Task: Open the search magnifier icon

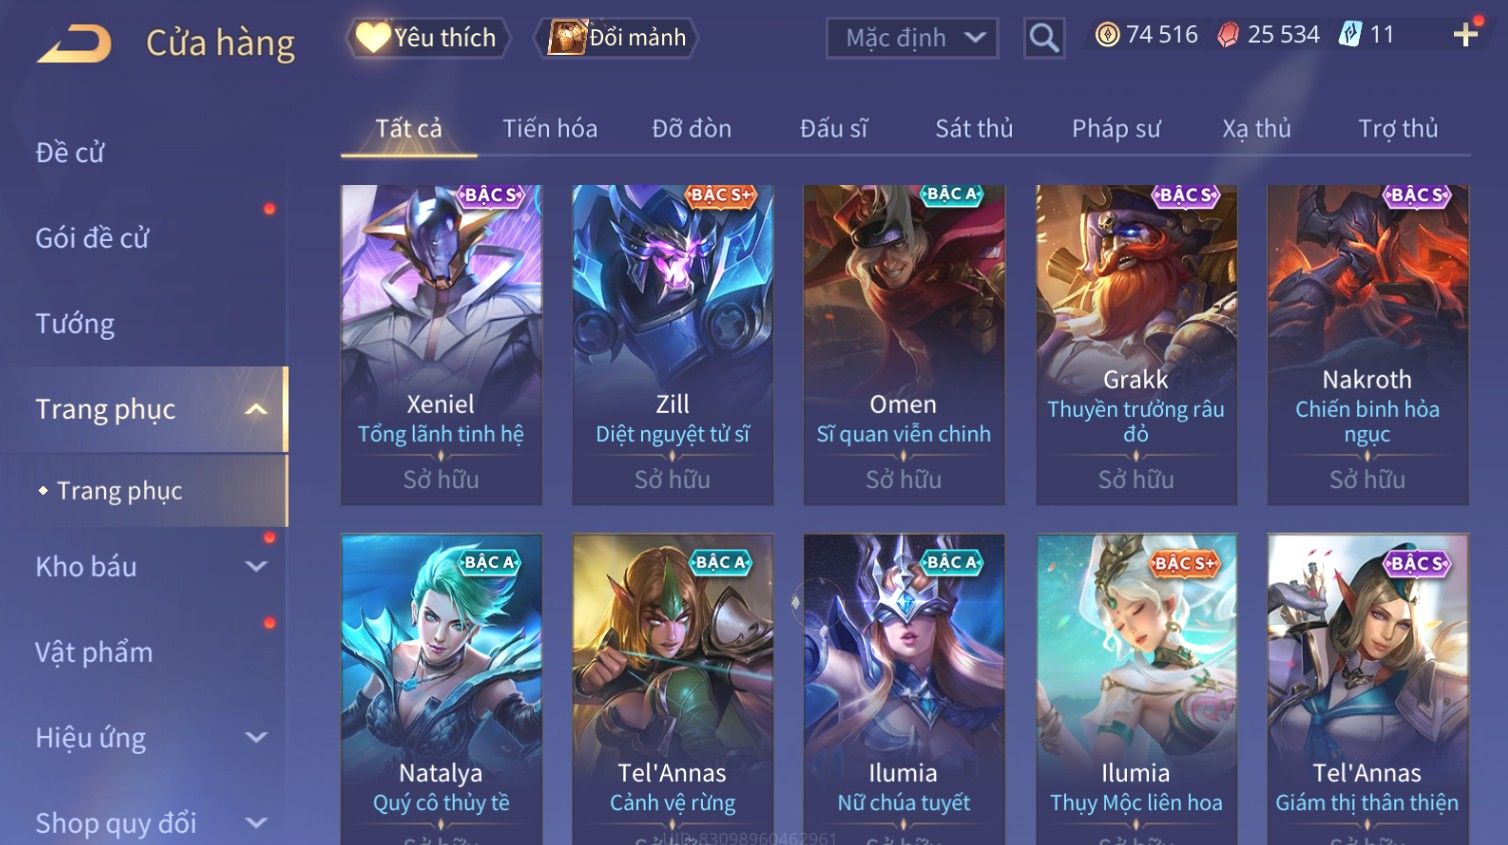Action: (1044, 38)
